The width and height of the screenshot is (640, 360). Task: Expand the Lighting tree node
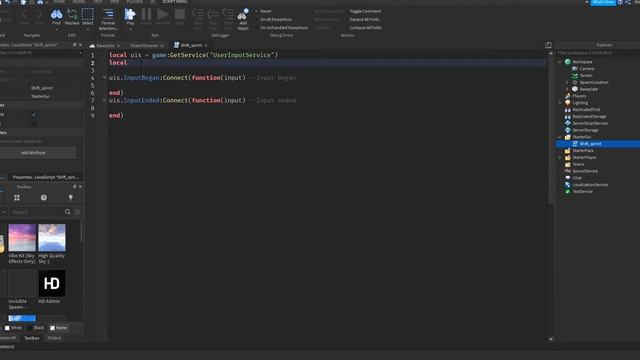pyautogui.click(x=560, y=103)
